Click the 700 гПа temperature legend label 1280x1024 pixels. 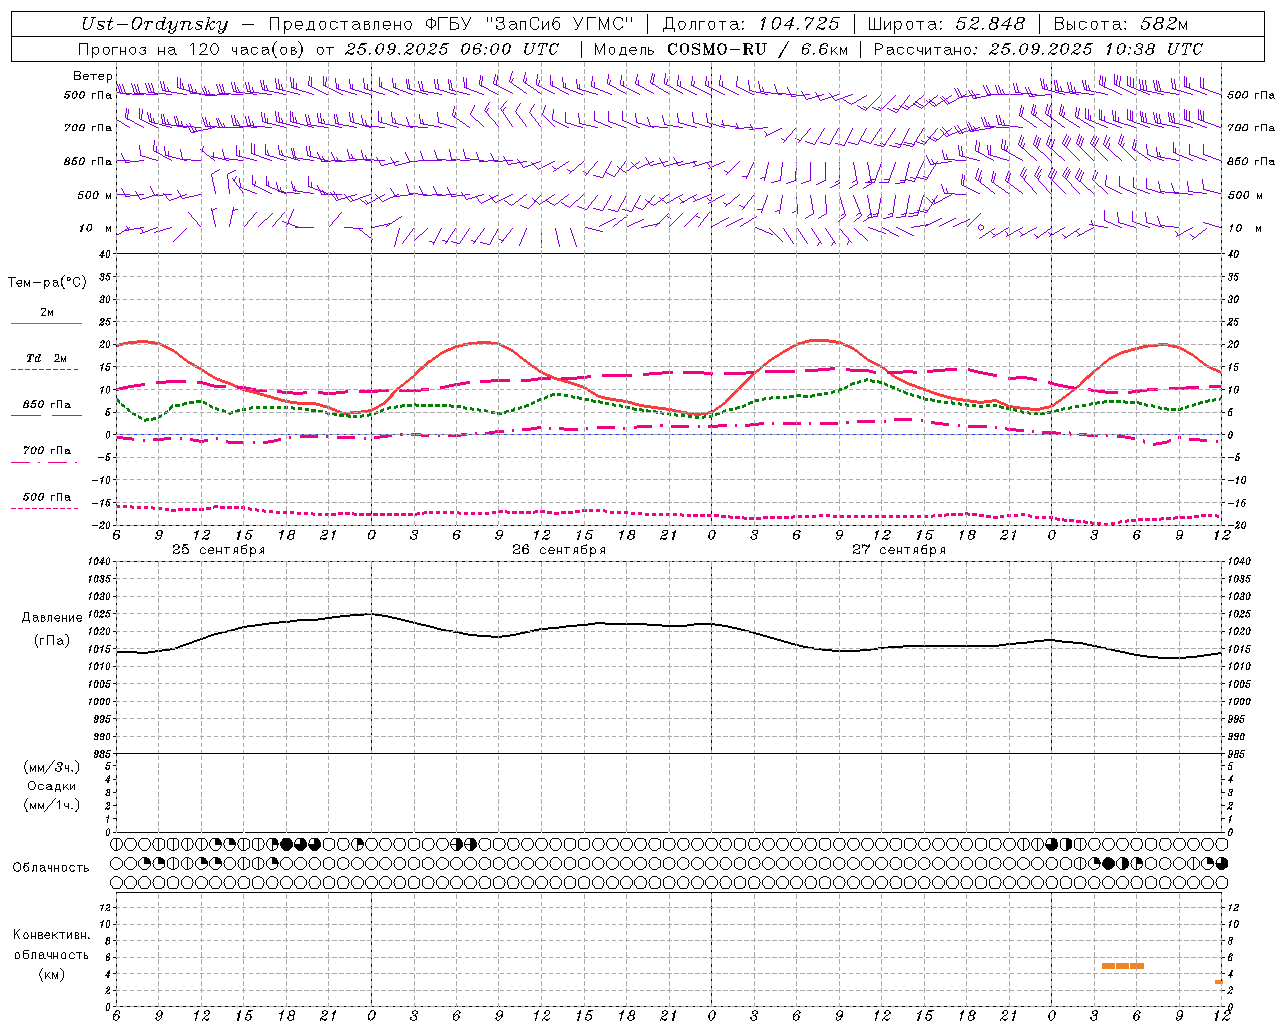click(x=47, y=451)
